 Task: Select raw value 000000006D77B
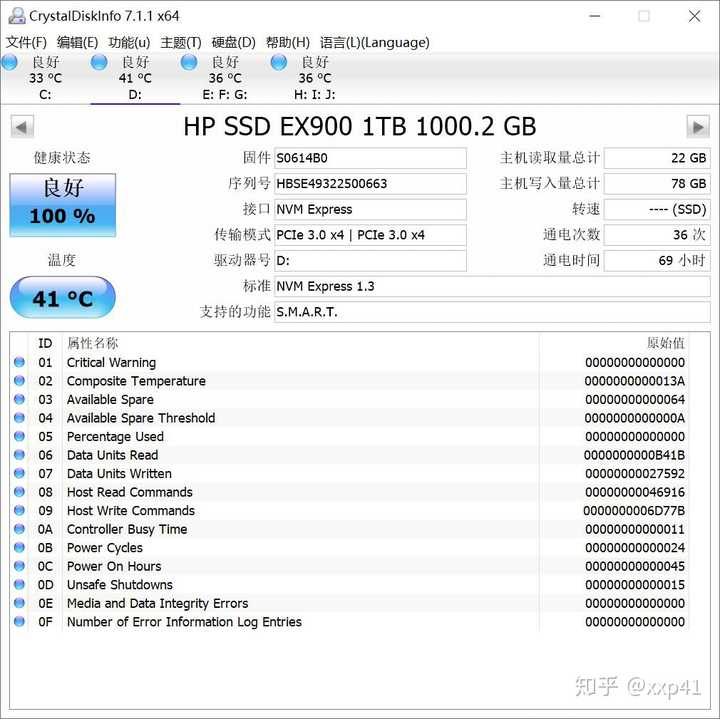[x=634, y=511]
